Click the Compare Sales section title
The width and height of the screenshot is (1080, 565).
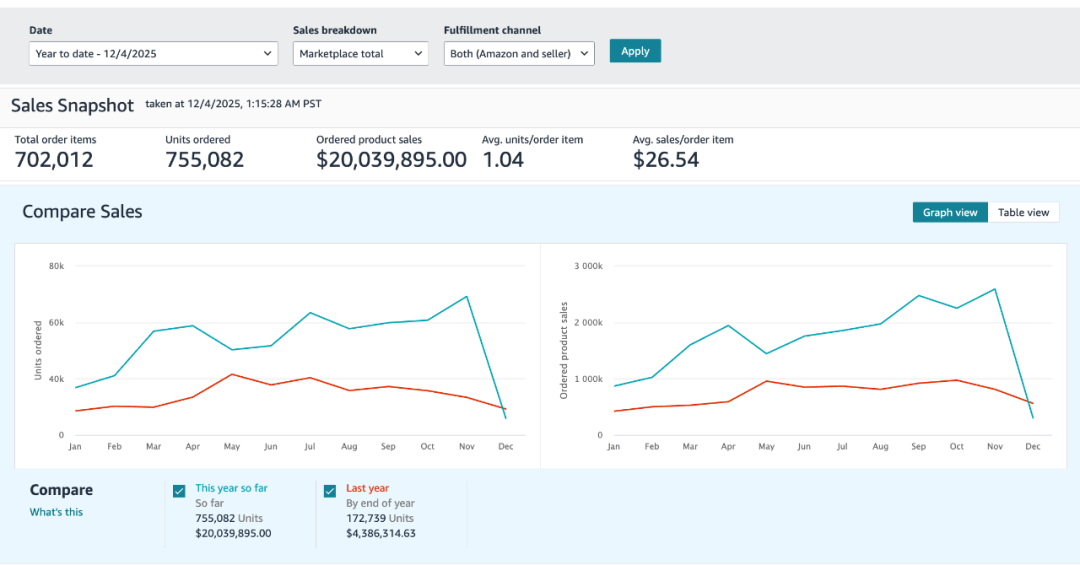82,211
